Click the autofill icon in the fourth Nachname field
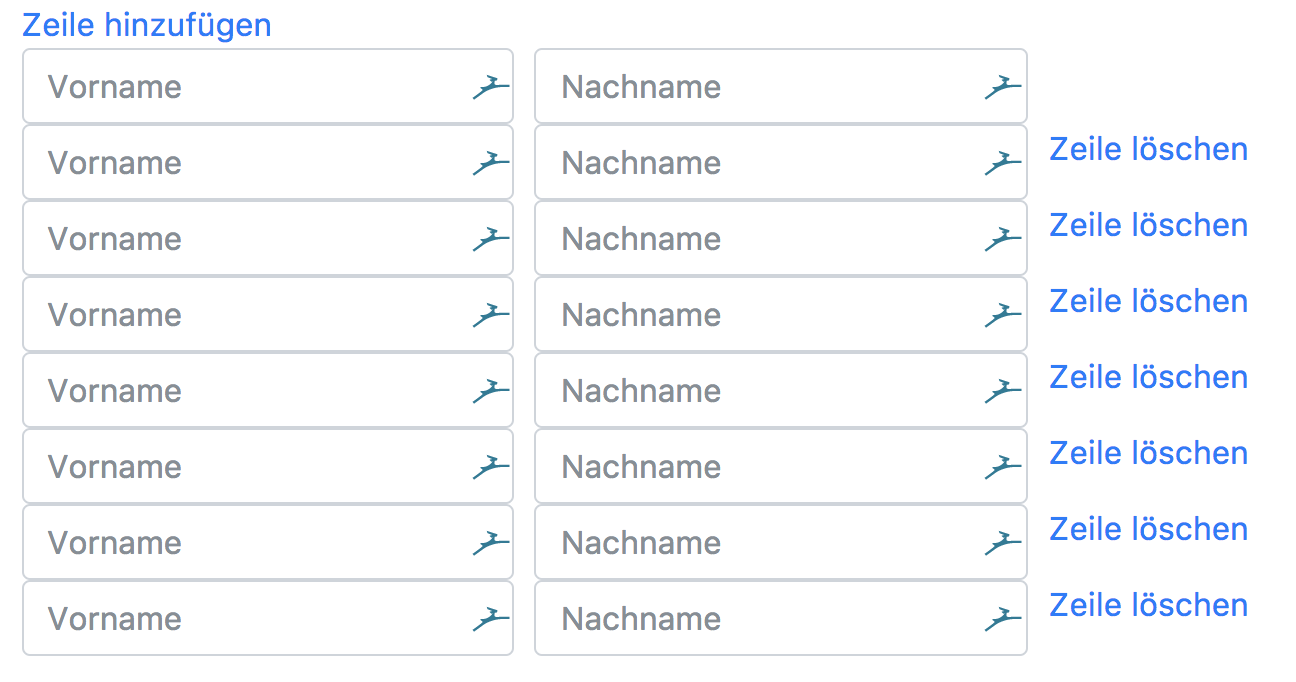The height and width of the screenshot is (682, 1296). click(1003, 315)
